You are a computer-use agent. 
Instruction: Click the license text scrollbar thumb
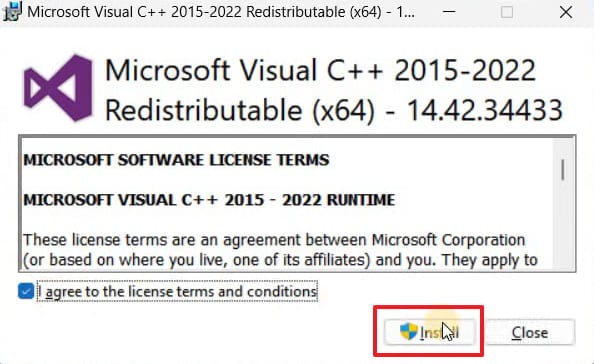click(563, 170)
